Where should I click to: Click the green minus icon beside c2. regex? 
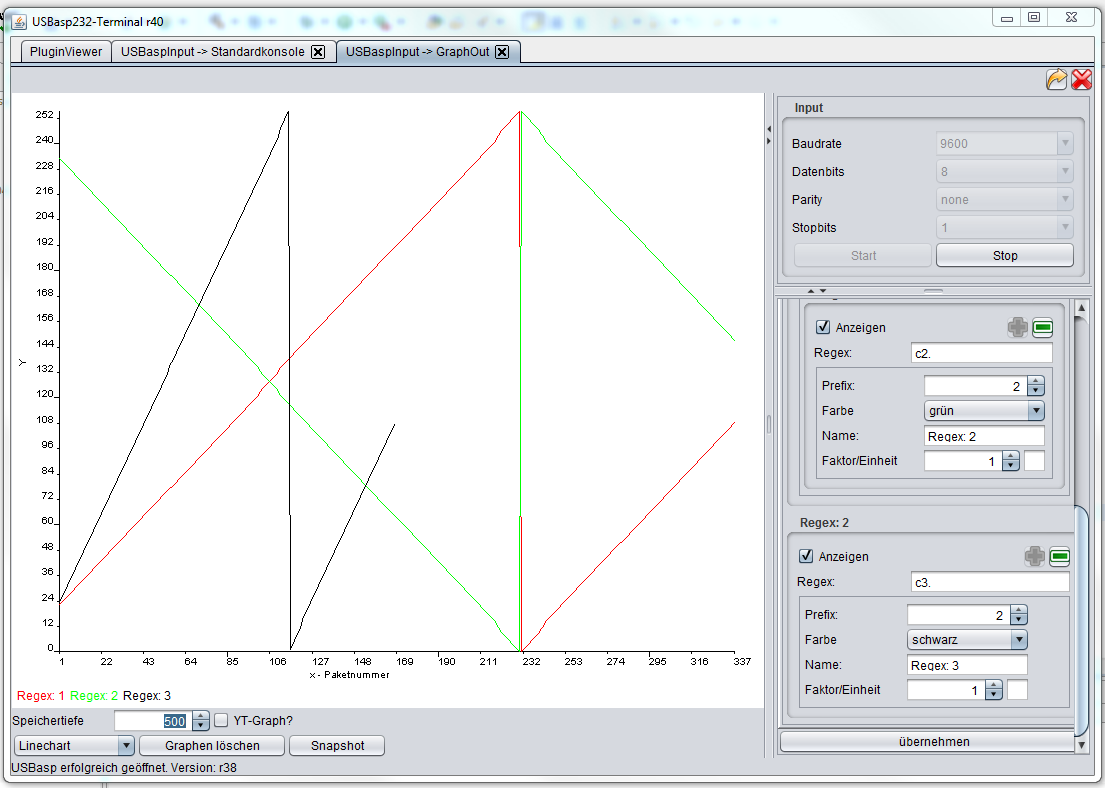[x=1042, y=327]
